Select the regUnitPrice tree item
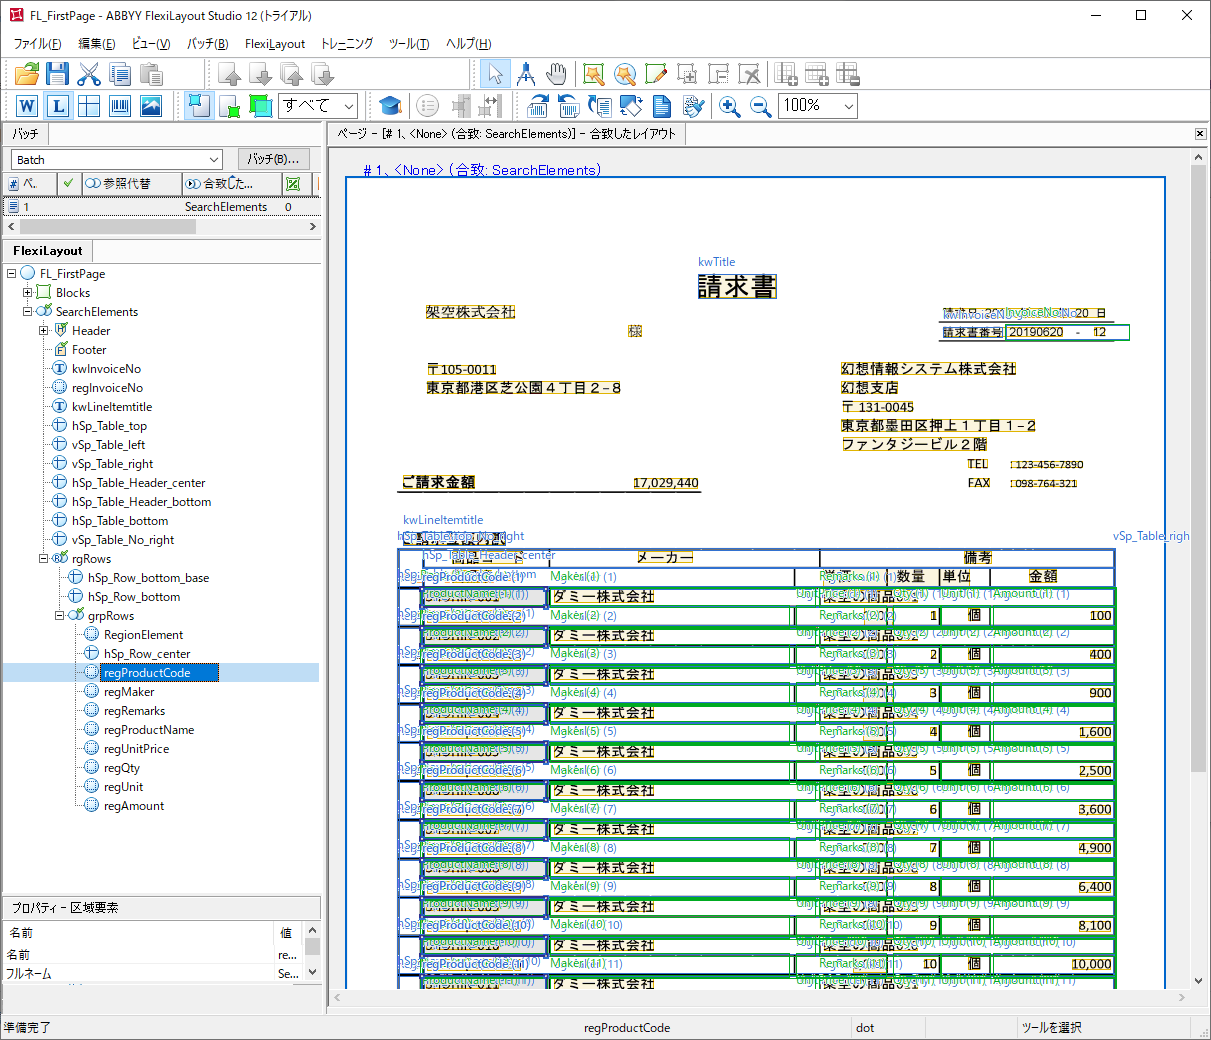 (x=136, y=748)
